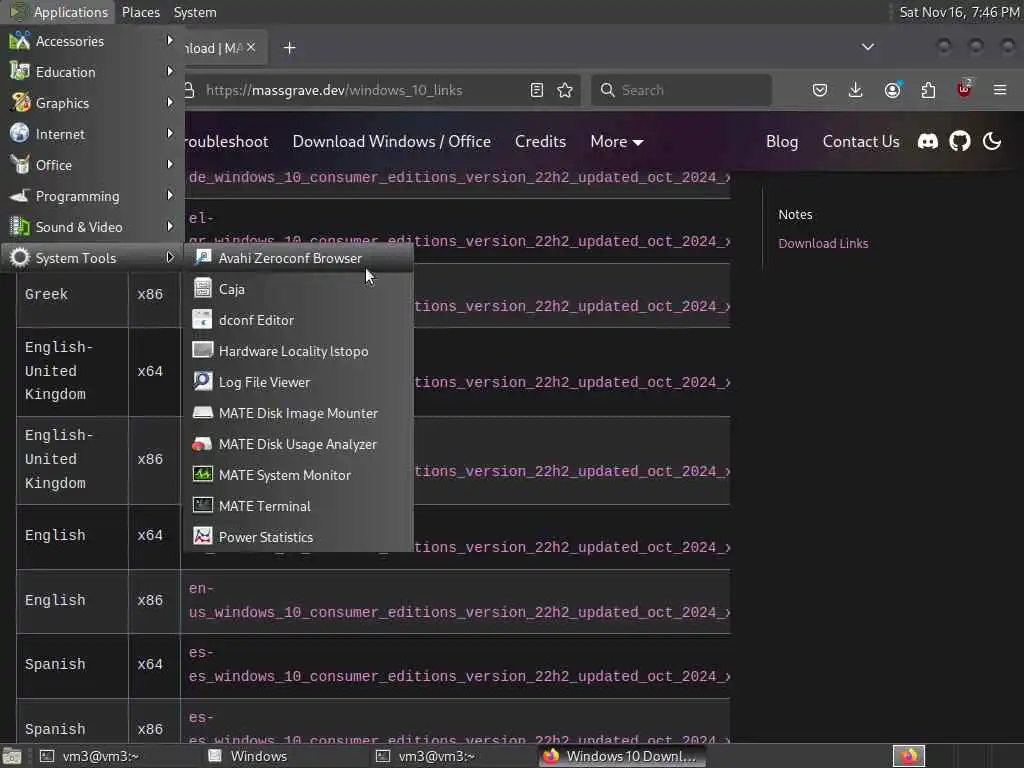Open the Applications menu in the top panel

click(59, 12)
